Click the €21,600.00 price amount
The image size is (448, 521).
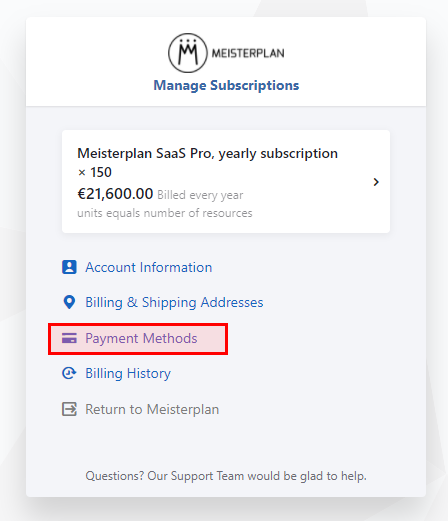[x=115, y=194]
